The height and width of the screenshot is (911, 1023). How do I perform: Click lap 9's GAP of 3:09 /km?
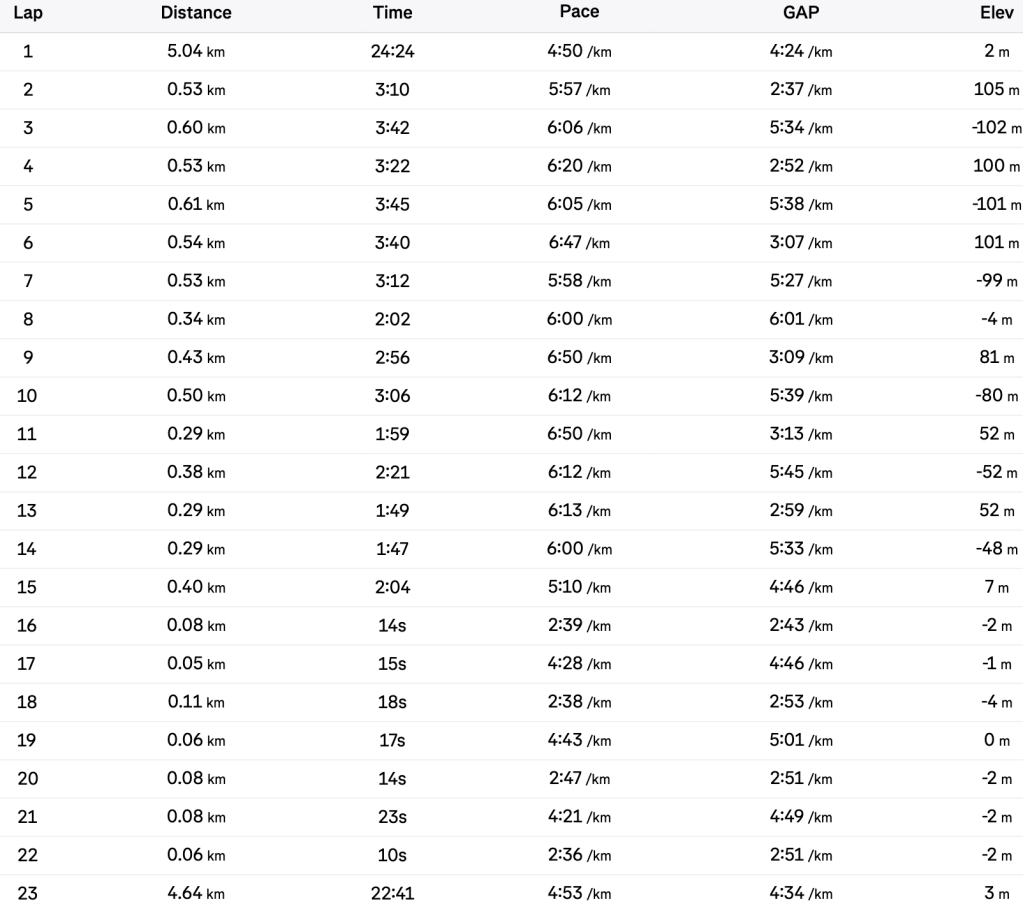[801, 358]
